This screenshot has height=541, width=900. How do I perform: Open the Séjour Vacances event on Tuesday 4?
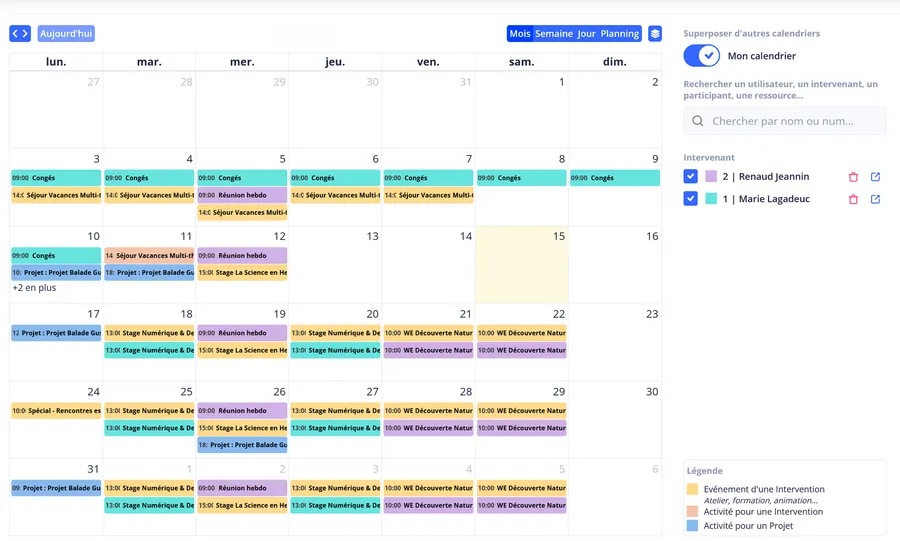coord(149,195)
